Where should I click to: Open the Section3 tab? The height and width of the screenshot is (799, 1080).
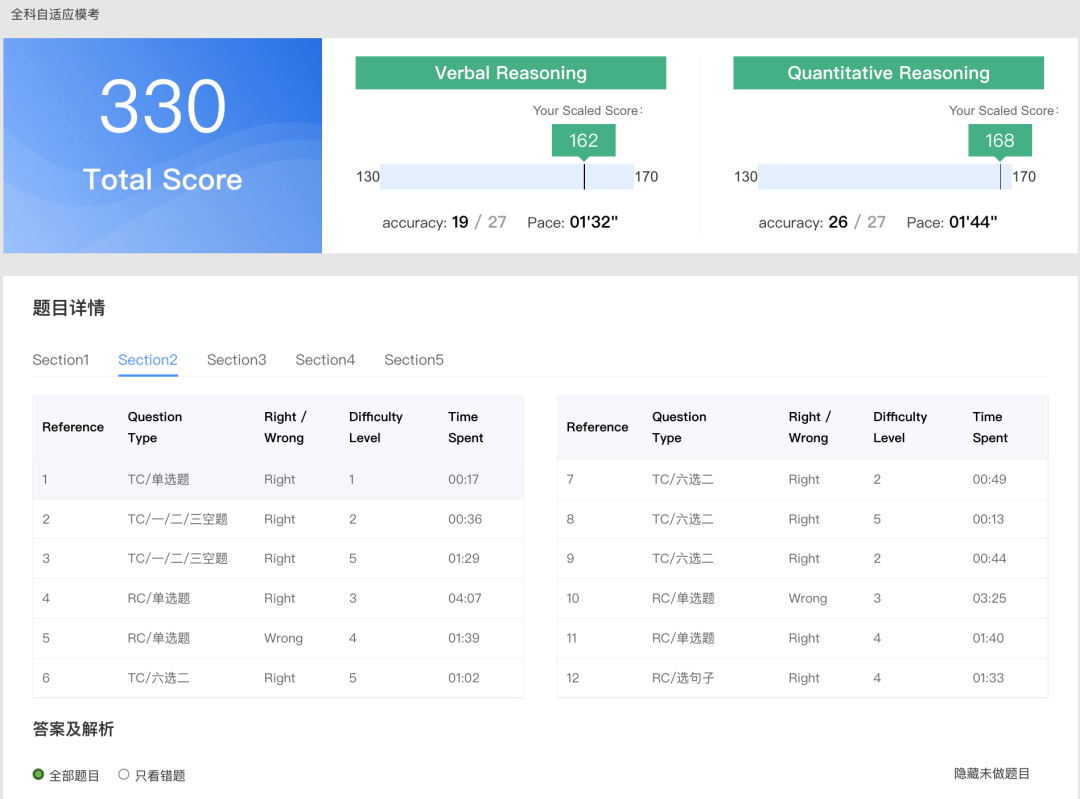(237, 360)
